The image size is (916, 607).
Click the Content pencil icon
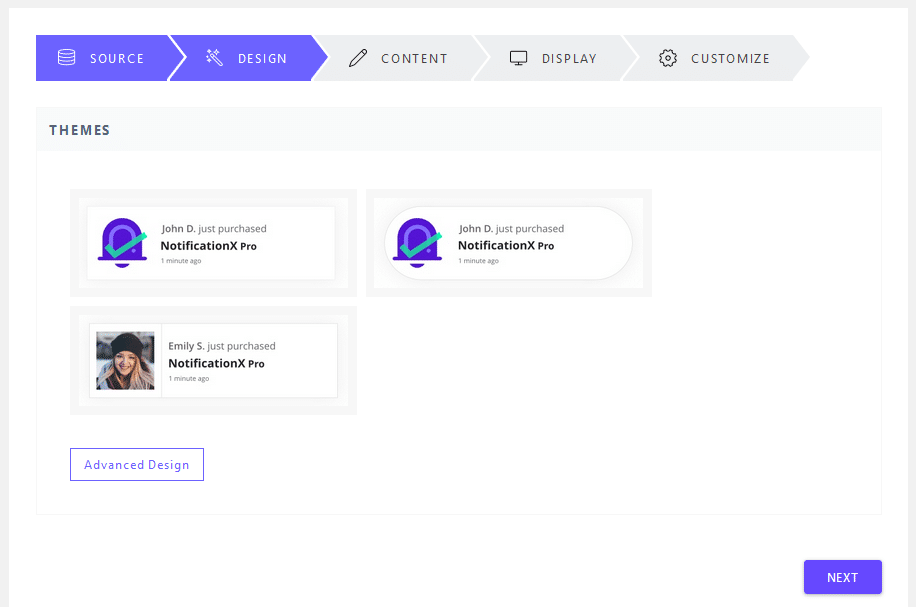click(x=358, y=58)
